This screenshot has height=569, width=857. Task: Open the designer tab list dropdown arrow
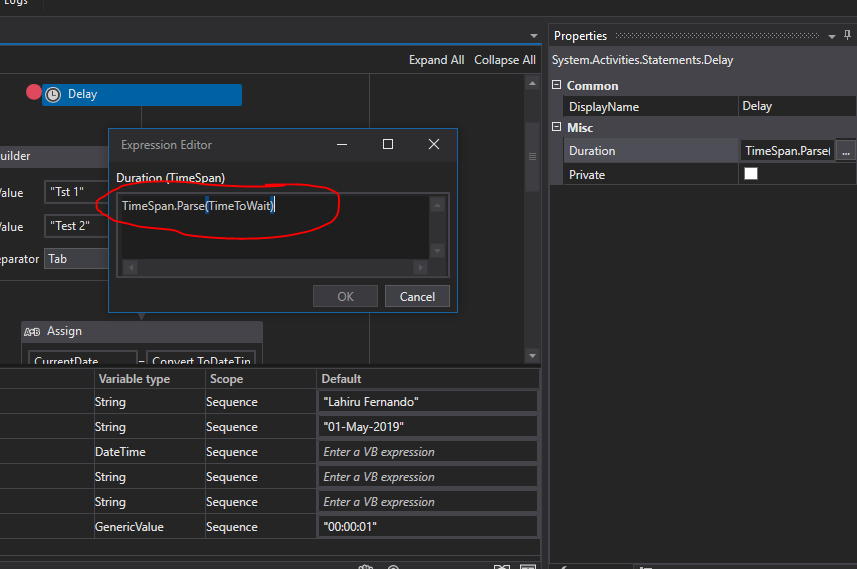[534, 36]
